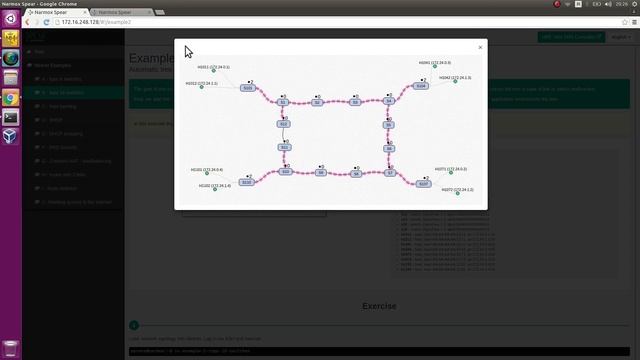Image resolution: width=640 pixels, height=360 pixels.
Task: Open the network indicator in top panel
Action: (567, 4)
